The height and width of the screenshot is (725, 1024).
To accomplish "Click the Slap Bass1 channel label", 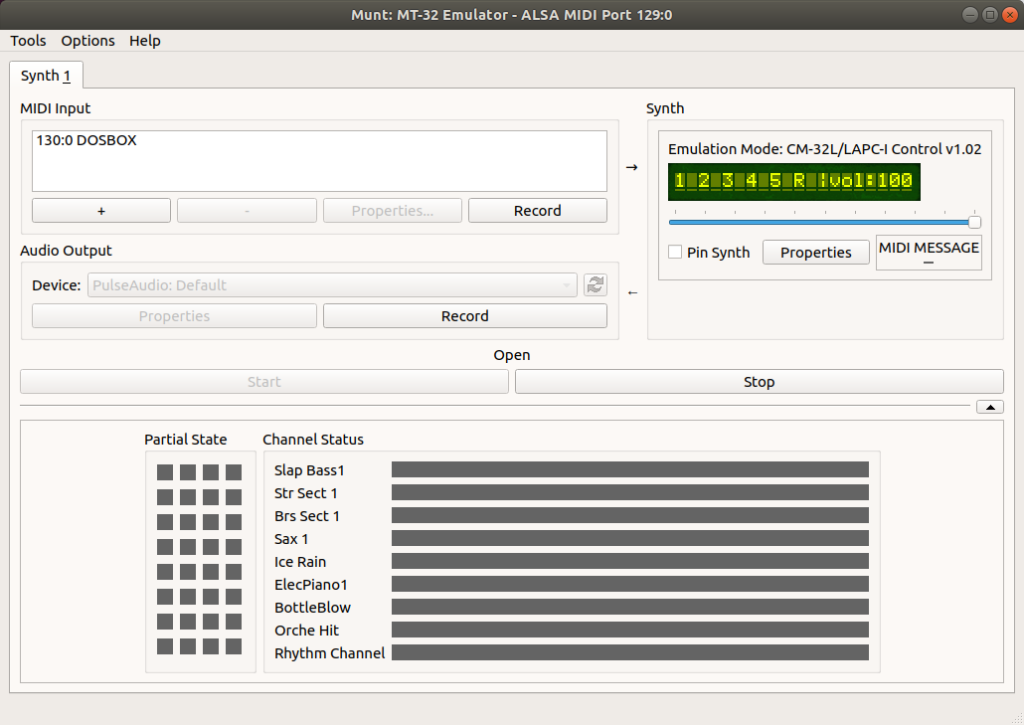I will (x=309, y=470).
